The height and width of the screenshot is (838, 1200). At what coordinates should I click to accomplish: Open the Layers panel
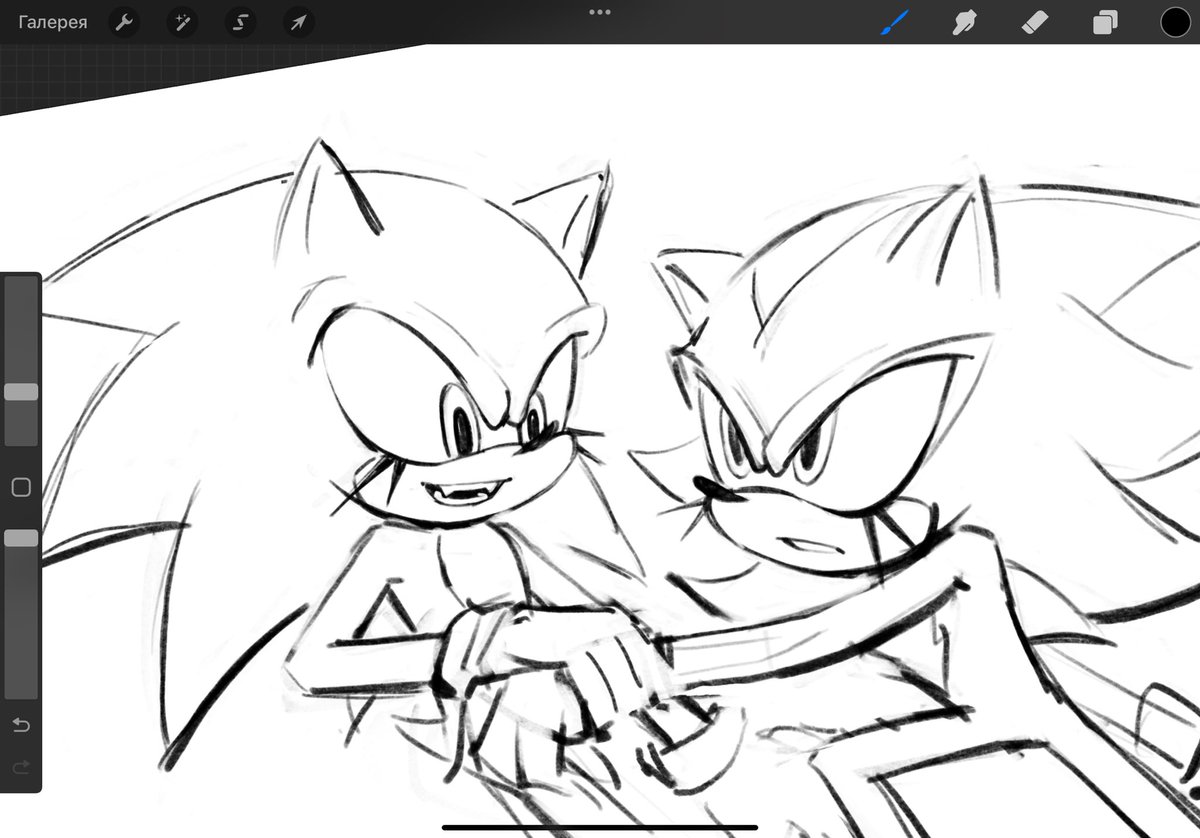pyautogui.click(x=1105, y=22)
